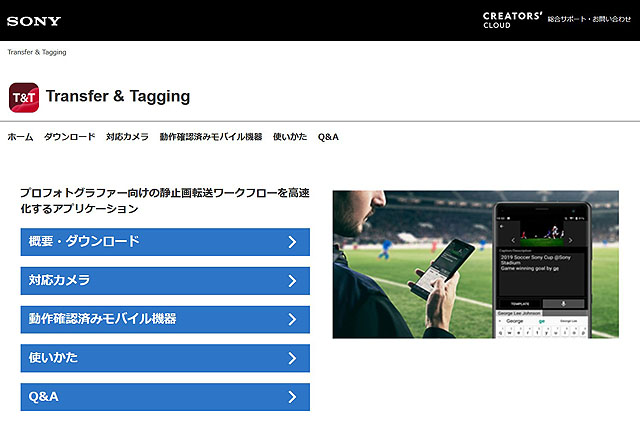Go to the ホーム navigation item
This screenshot has height=423, width=640.
coord(20,136)
